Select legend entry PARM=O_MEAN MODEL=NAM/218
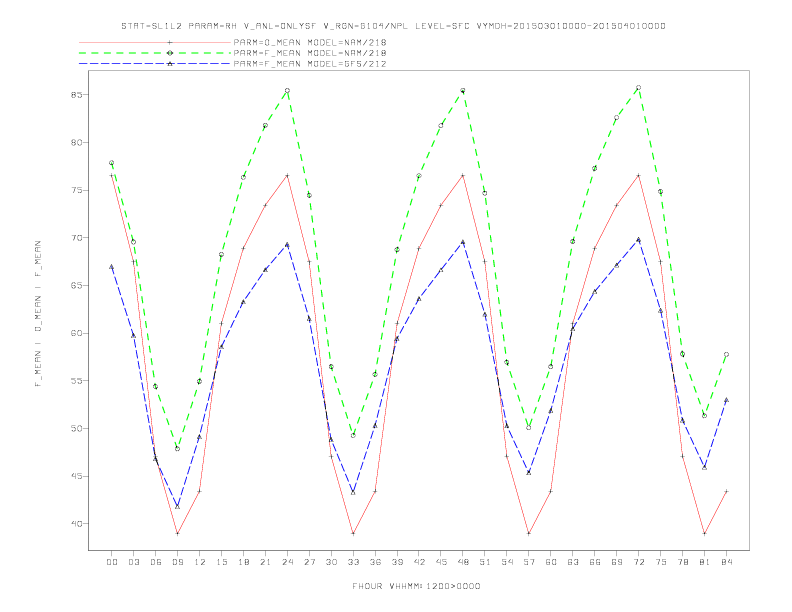The image size is (792, 612). pyautogui.click(x=310, y=42)
